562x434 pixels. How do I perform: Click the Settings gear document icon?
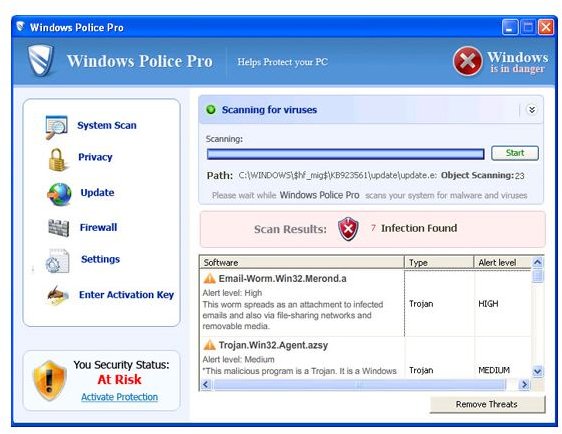click(57, 261)
